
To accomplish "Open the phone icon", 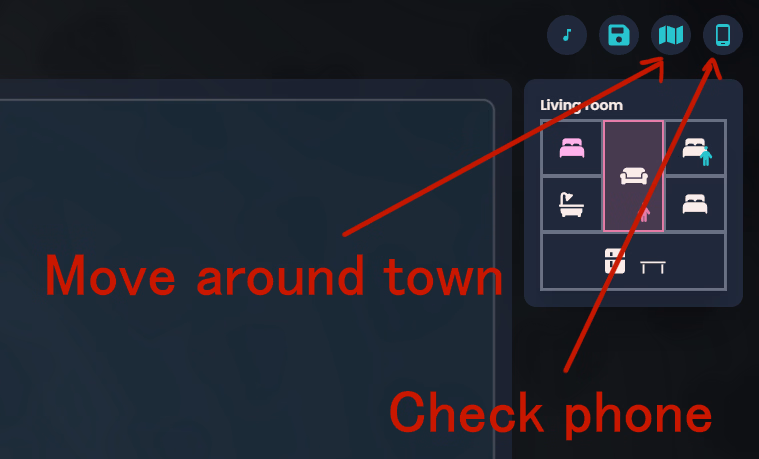I will 723,35.
